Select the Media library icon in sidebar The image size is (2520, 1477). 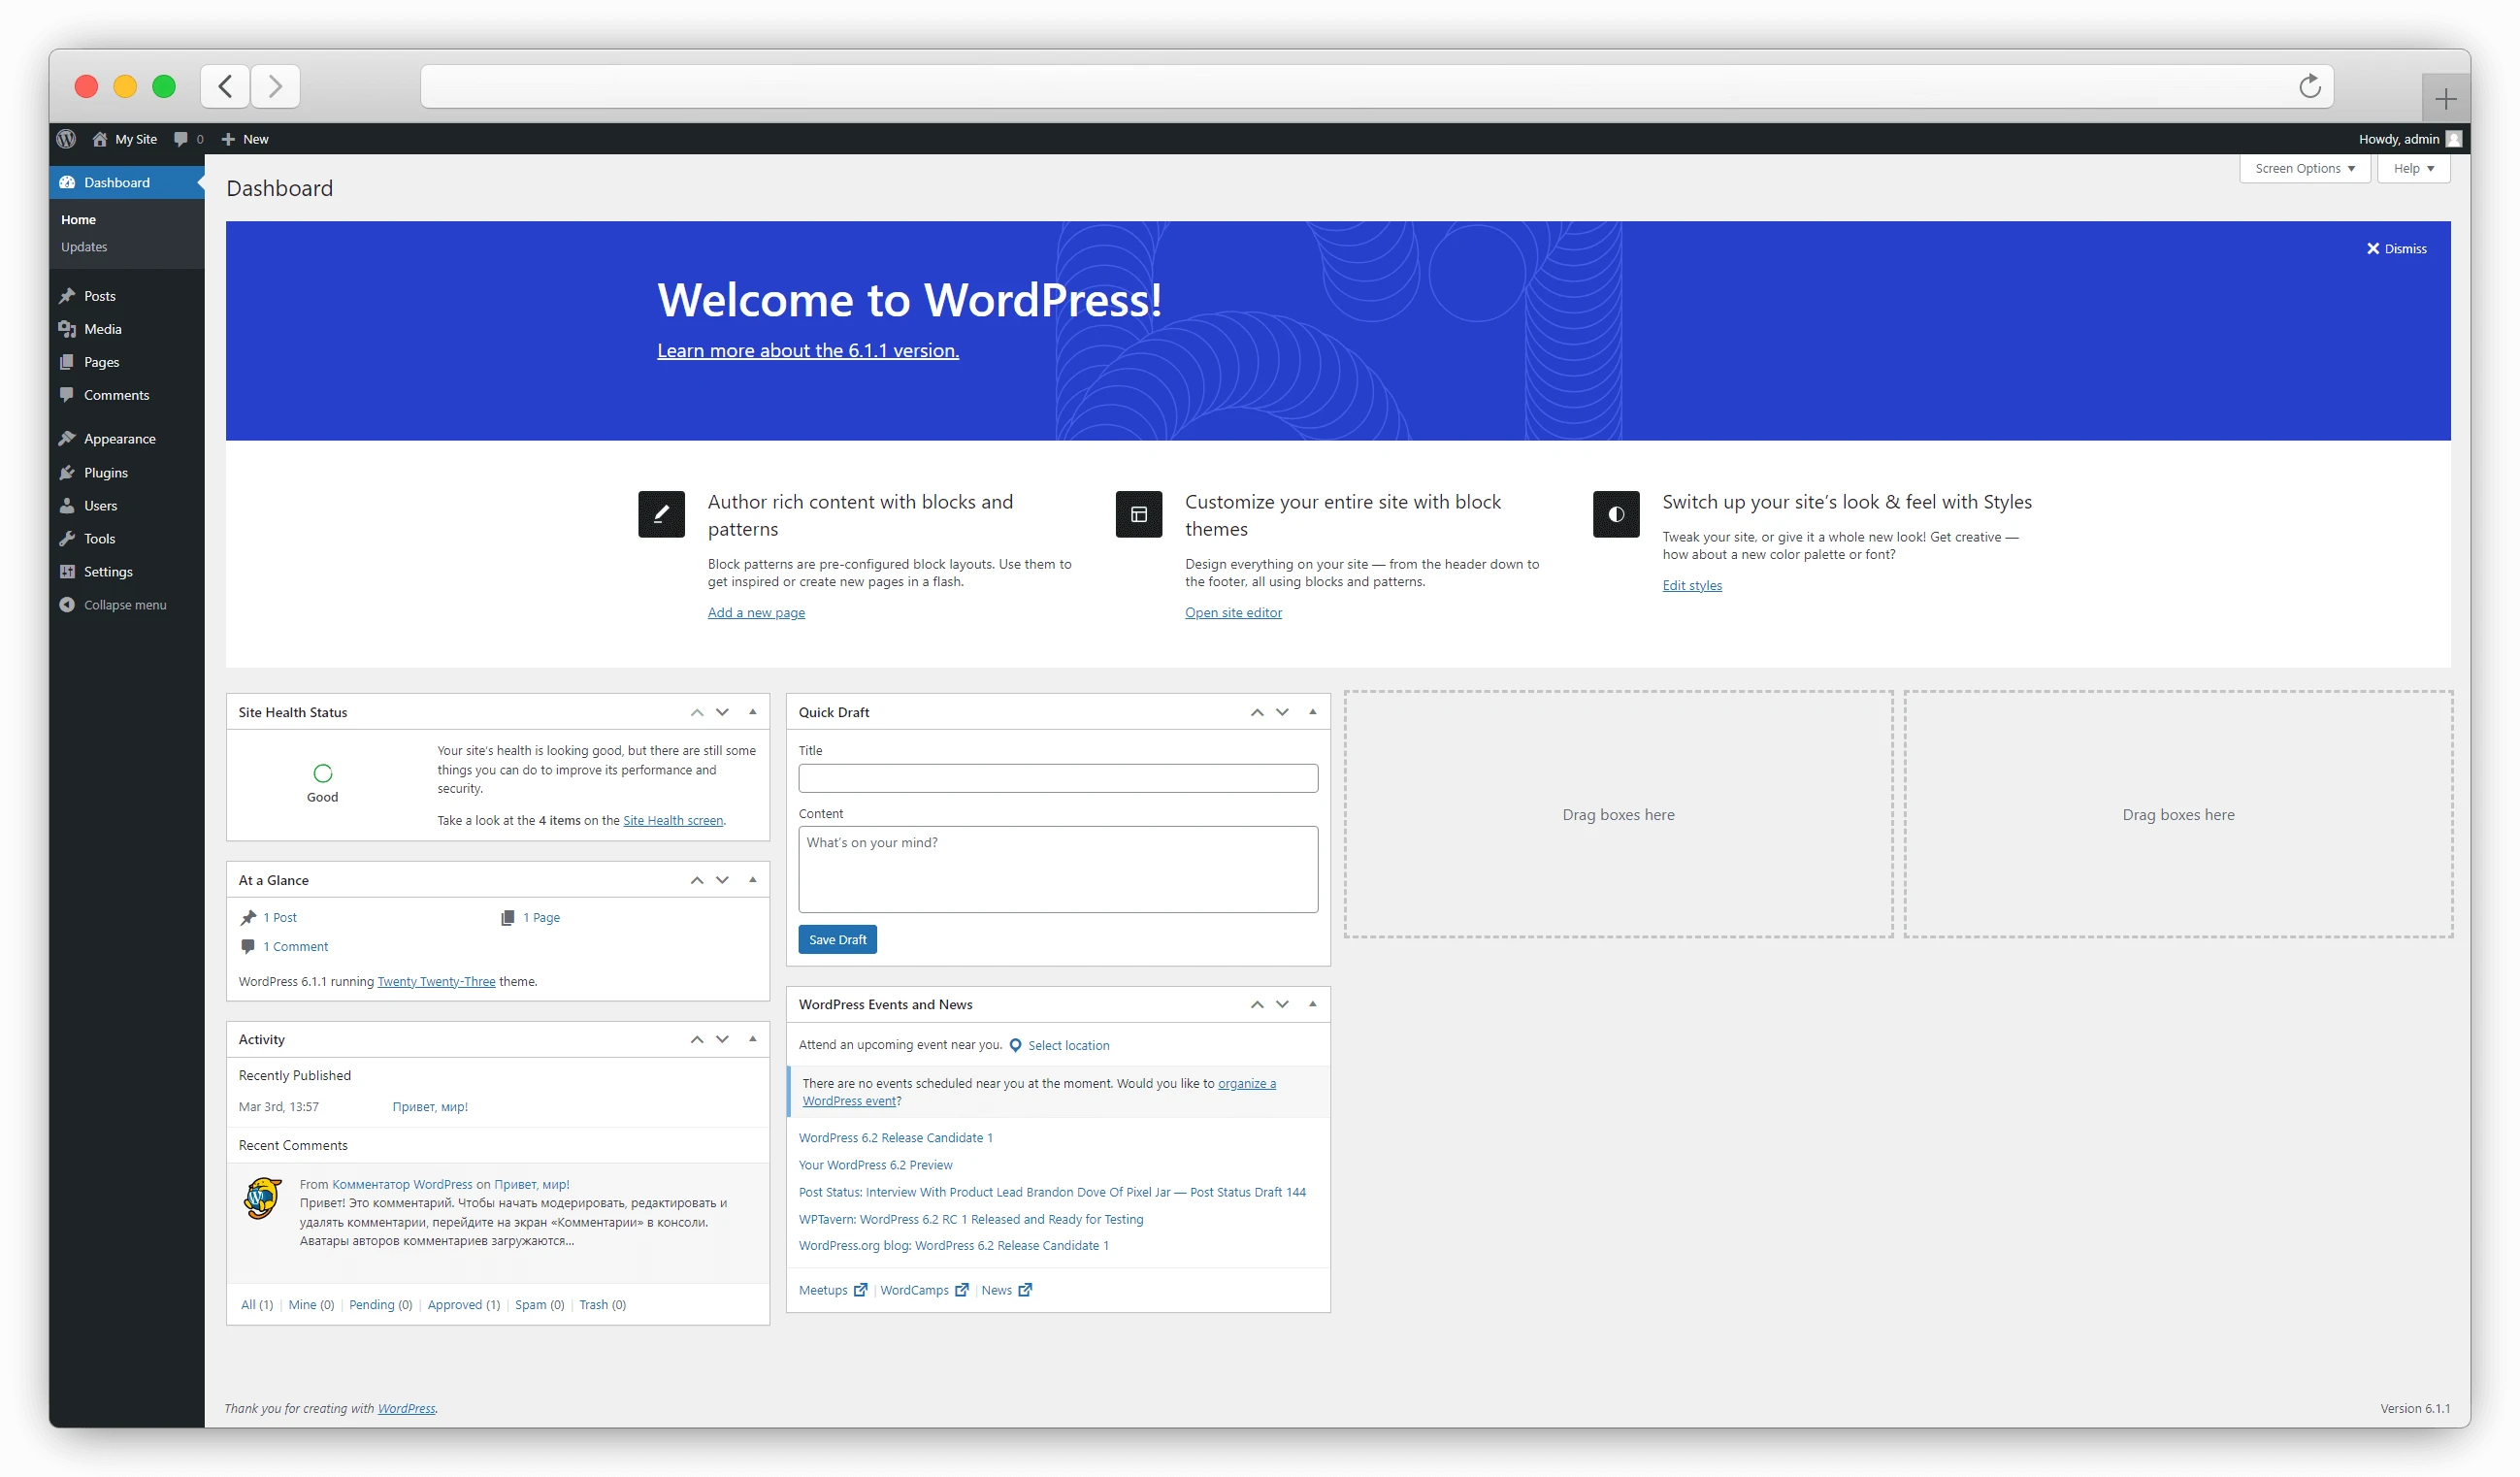coord(68,328)
